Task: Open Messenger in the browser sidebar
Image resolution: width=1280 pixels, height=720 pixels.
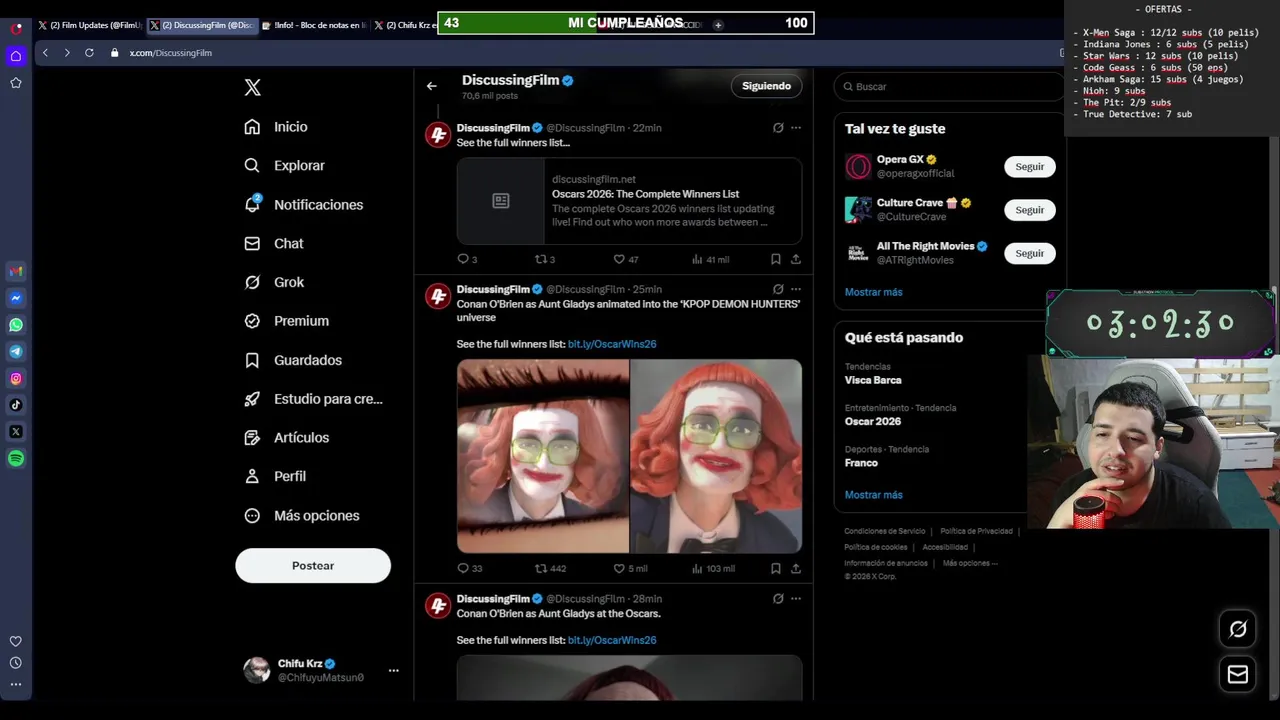Action: (16, 298)
